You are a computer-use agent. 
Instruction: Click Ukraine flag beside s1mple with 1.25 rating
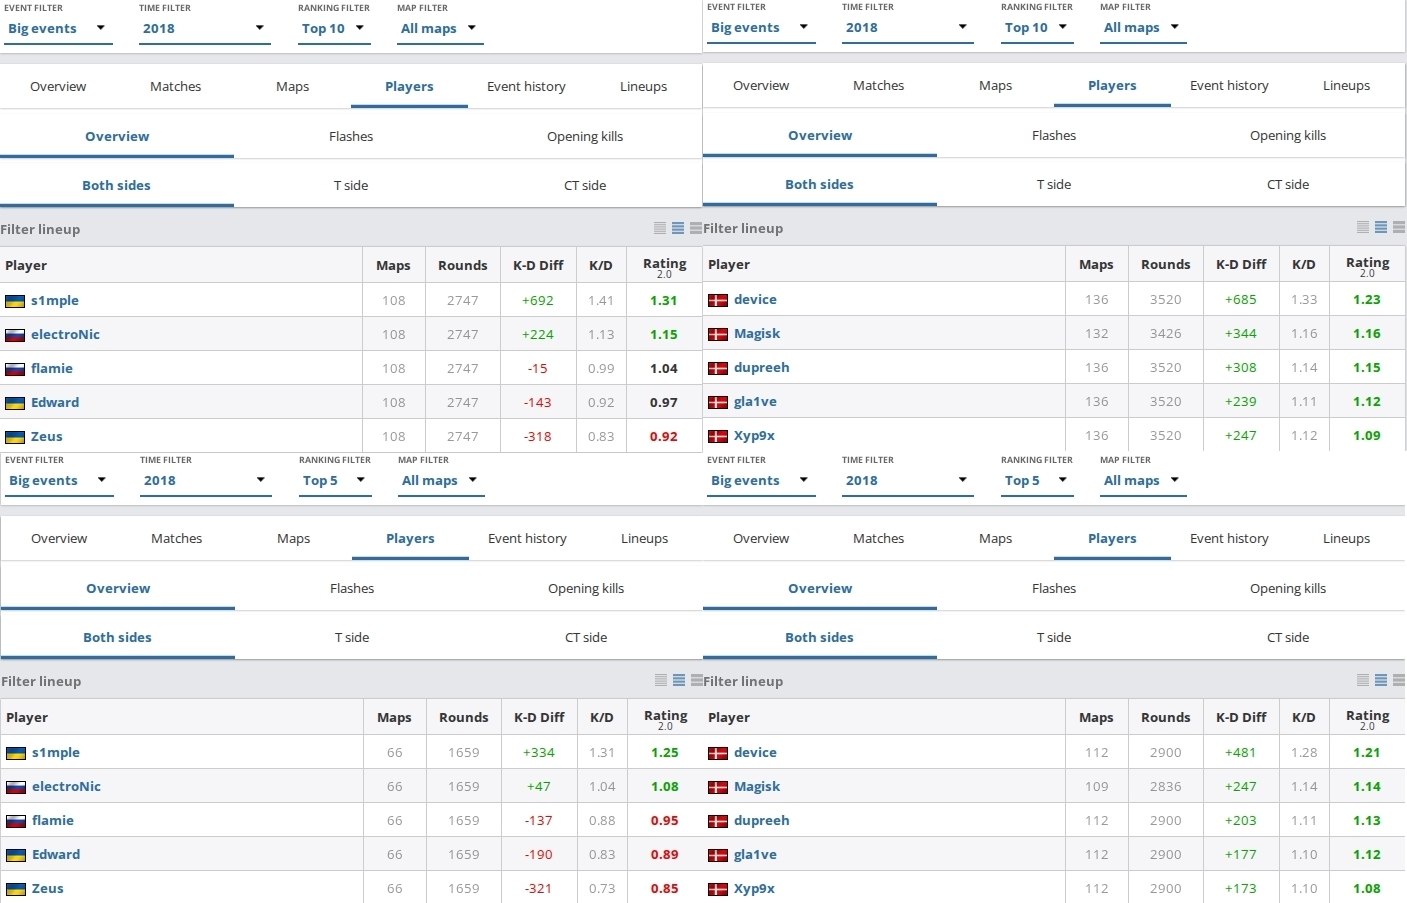coord(16,753)
